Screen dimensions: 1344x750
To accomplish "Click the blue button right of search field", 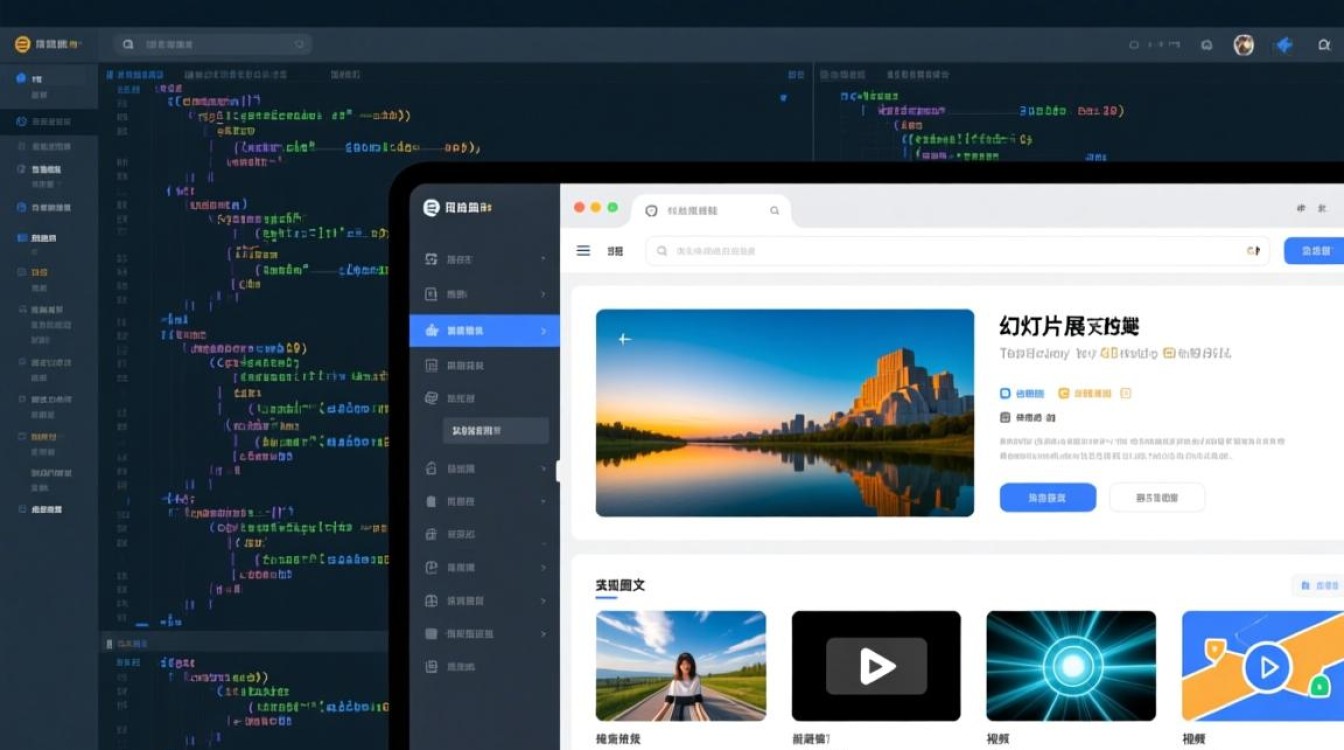I will (x=1313, y=251).
